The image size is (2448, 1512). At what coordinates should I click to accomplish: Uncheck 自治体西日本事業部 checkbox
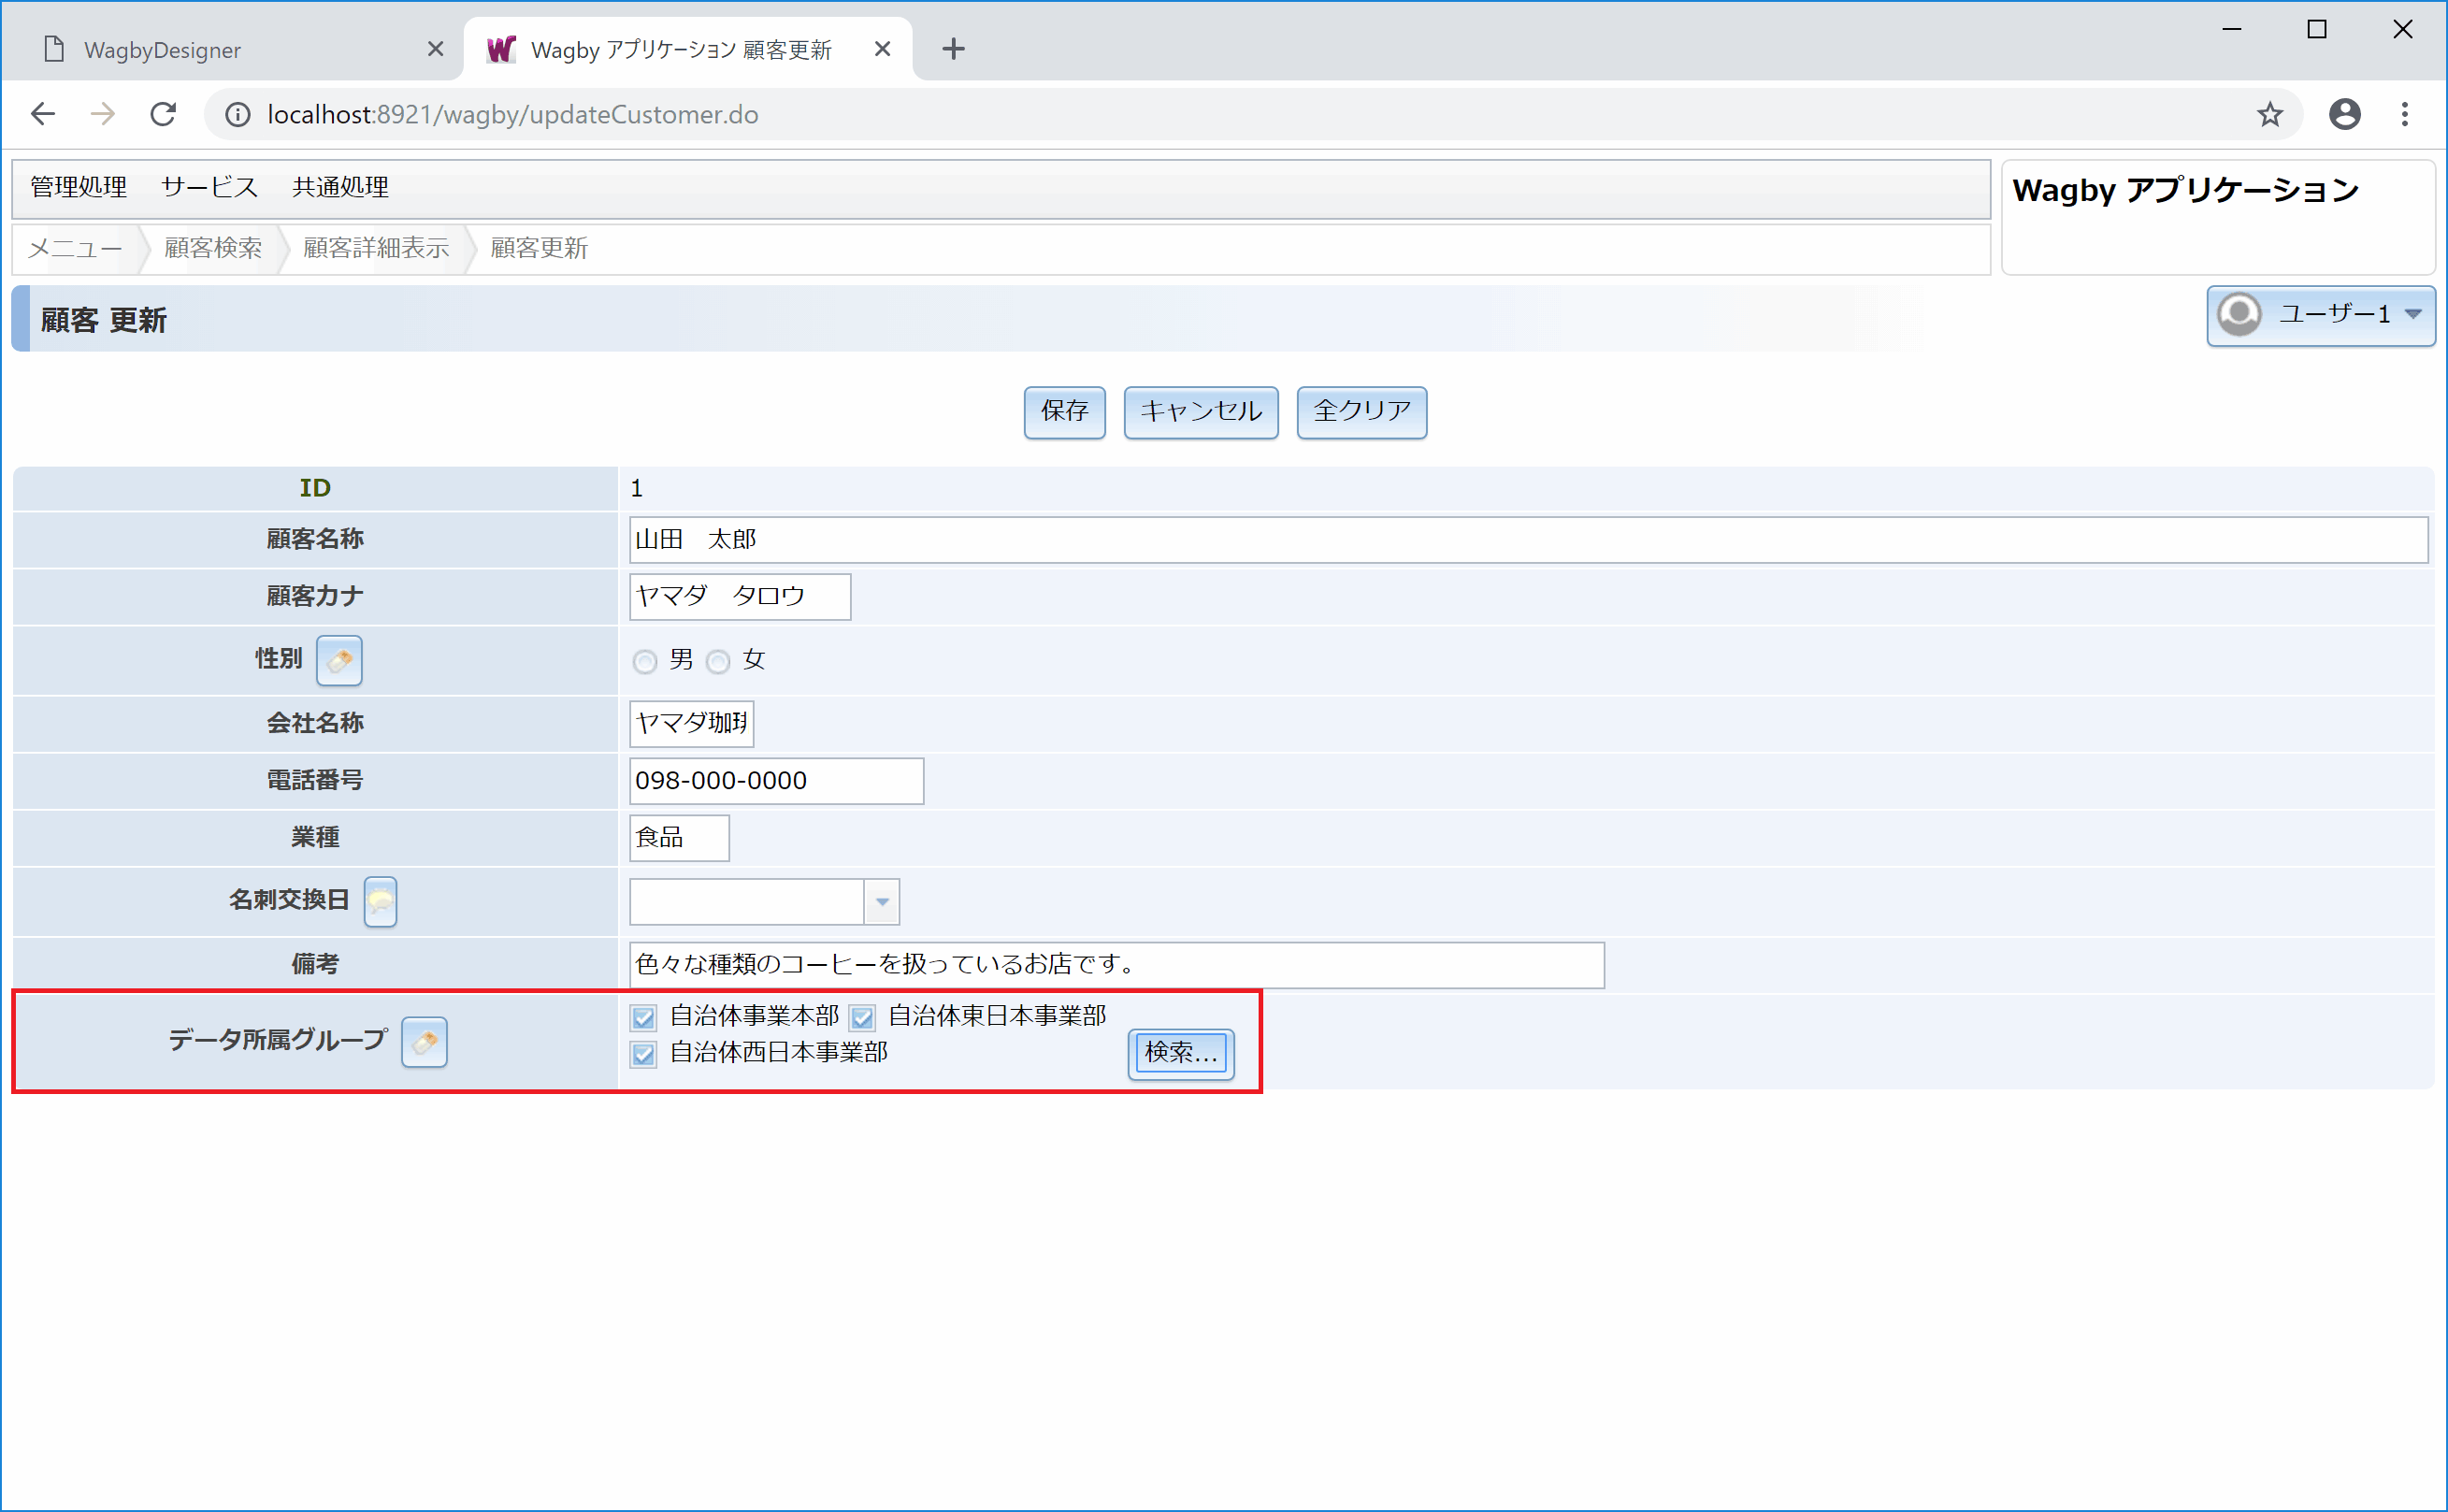click(x=643, y=1054)
